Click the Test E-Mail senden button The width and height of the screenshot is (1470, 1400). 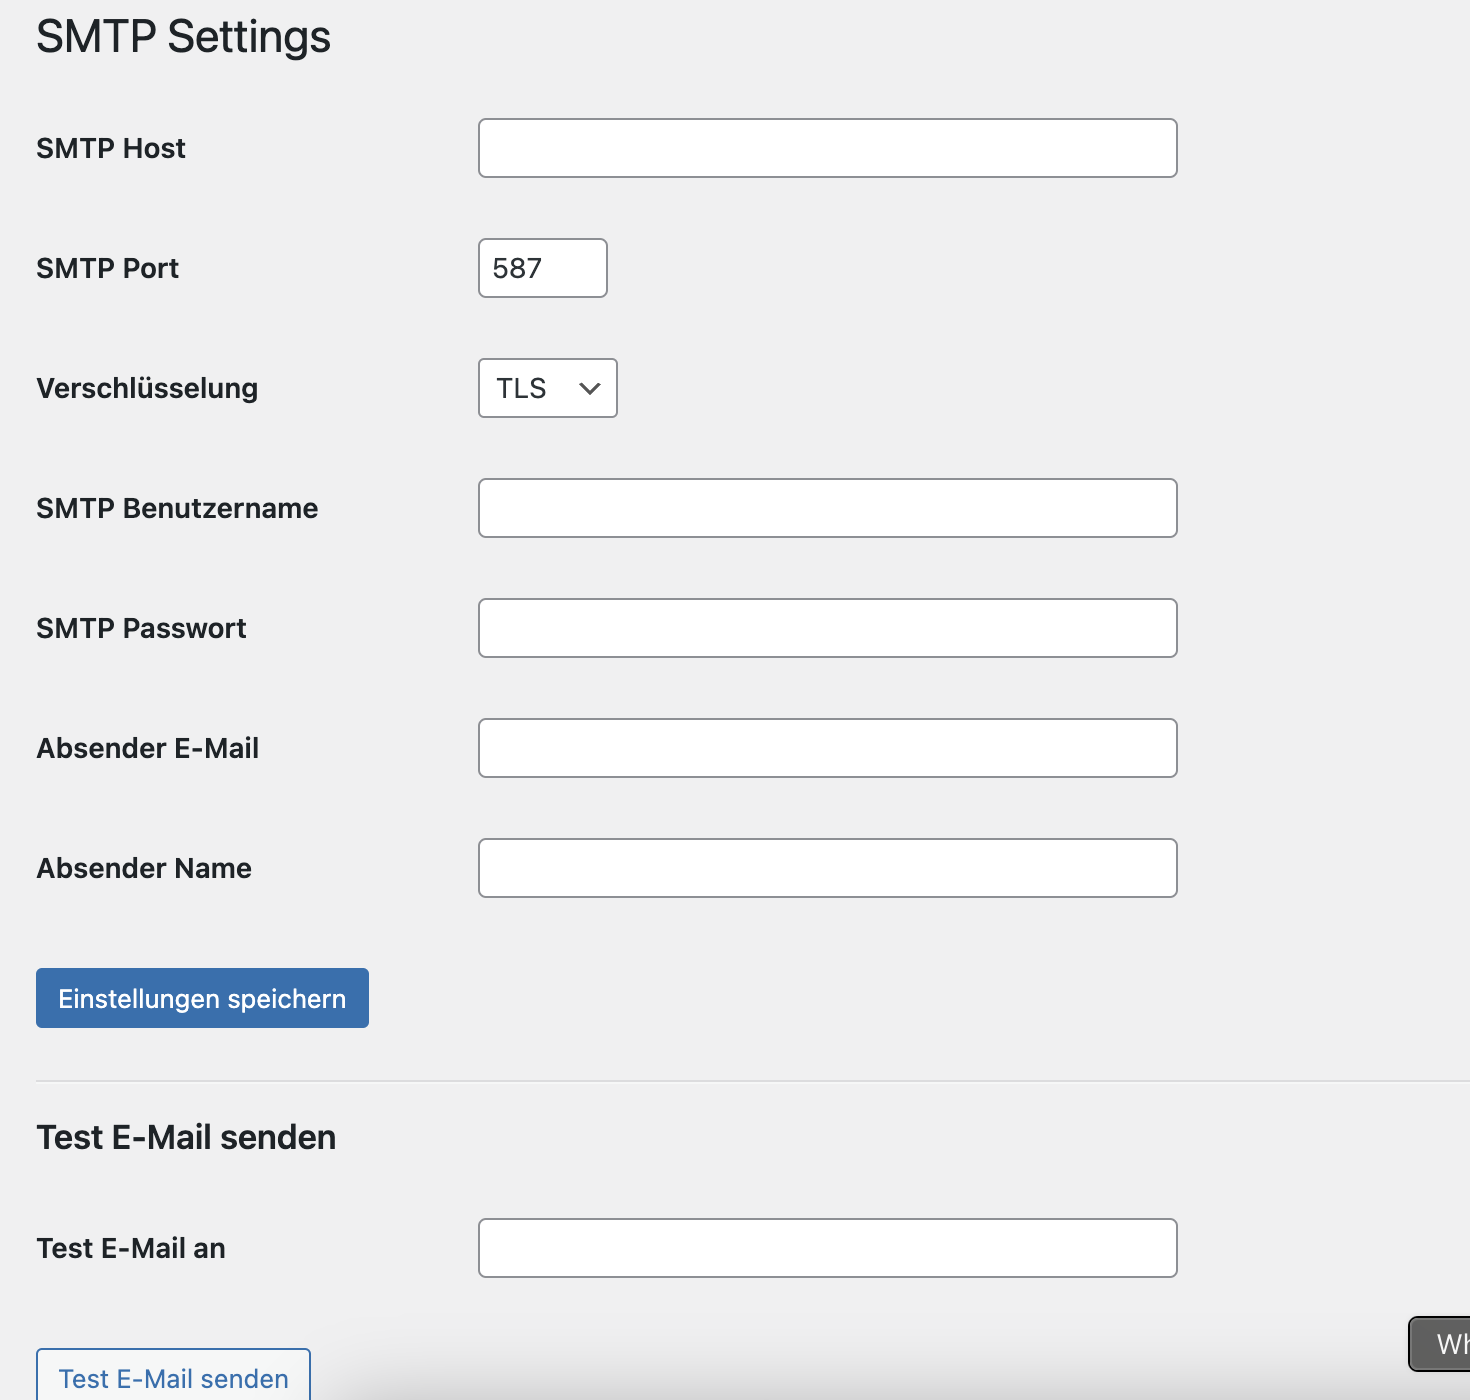(173, 1377)
